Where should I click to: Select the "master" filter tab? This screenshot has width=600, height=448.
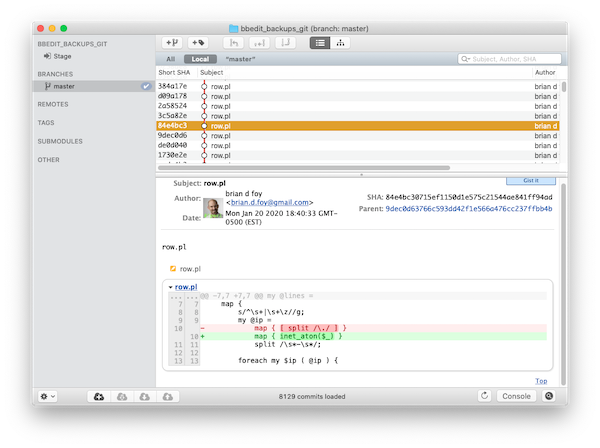(240, 59)
